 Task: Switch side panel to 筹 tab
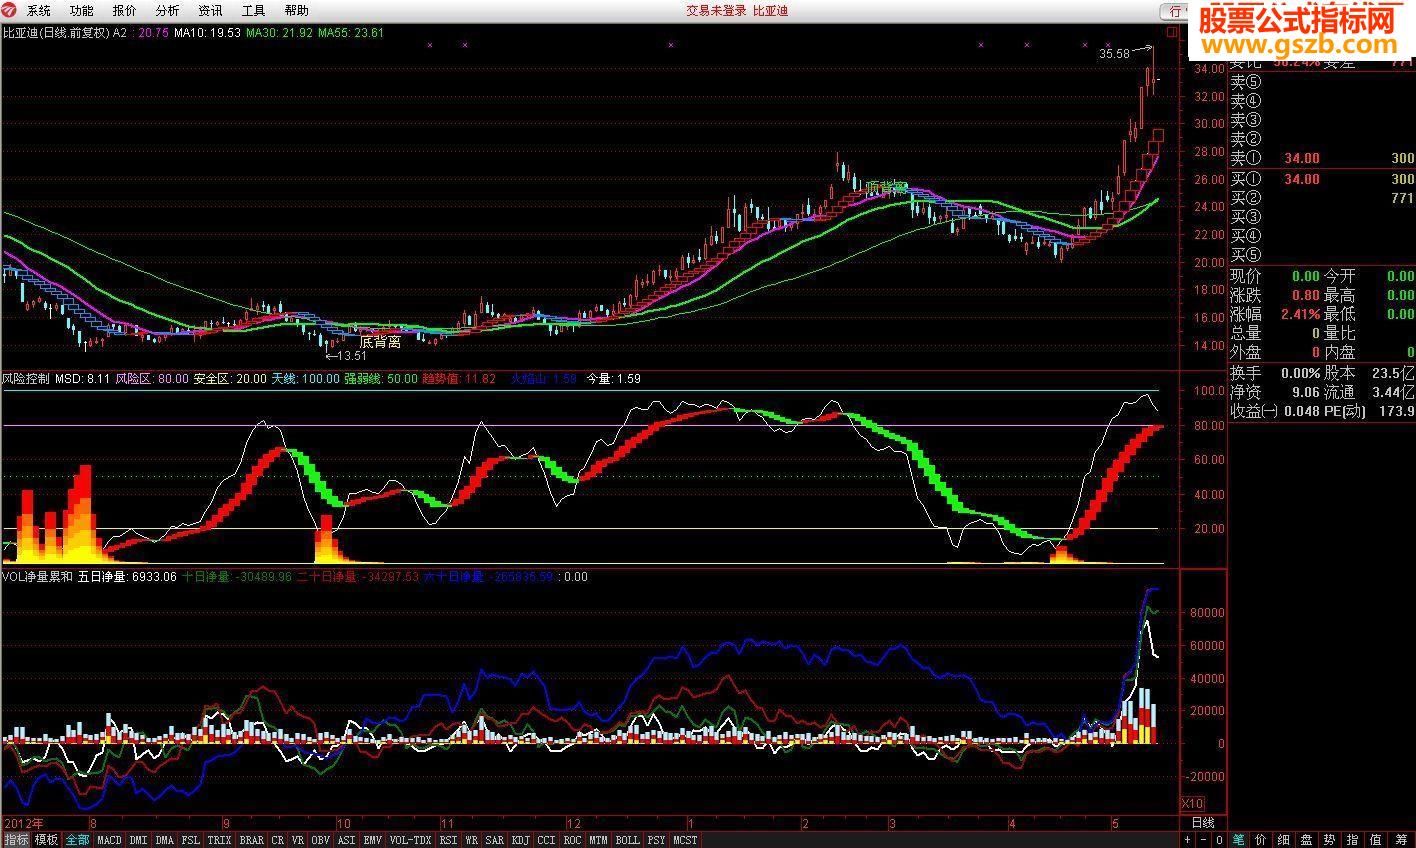[x=1401, y=840]
